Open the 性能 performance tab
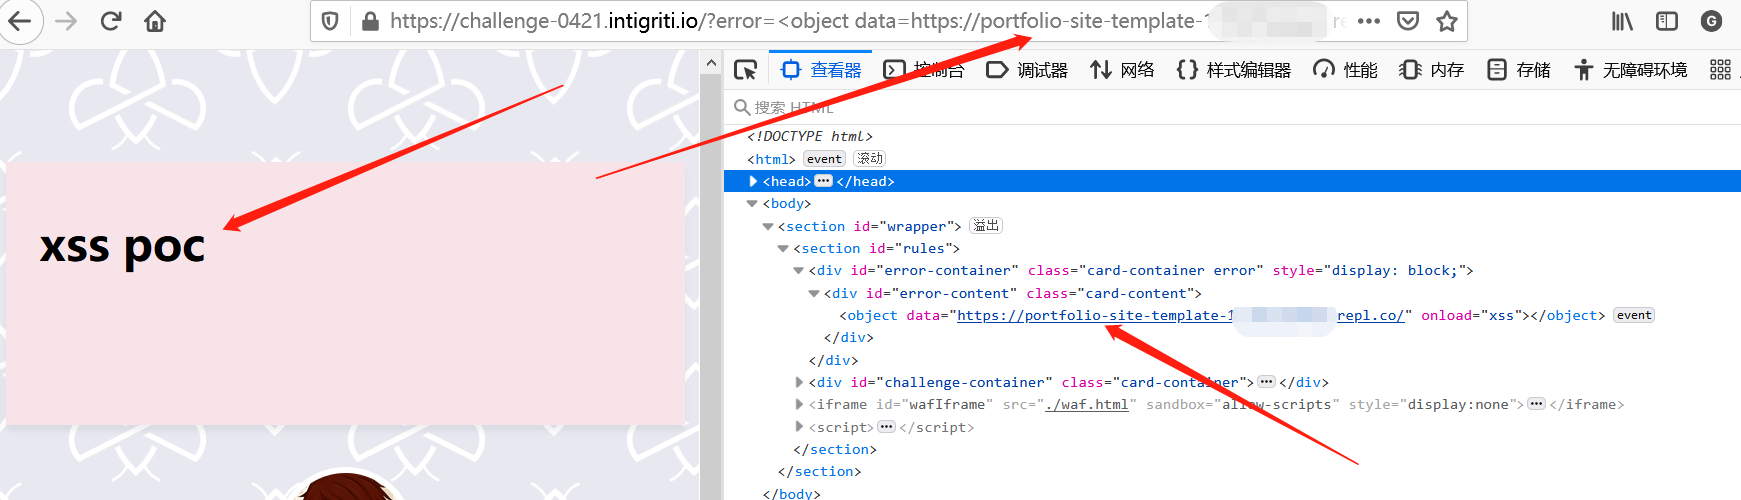The height and width of the screenshot is (500, 1741). coord(1345,70)
